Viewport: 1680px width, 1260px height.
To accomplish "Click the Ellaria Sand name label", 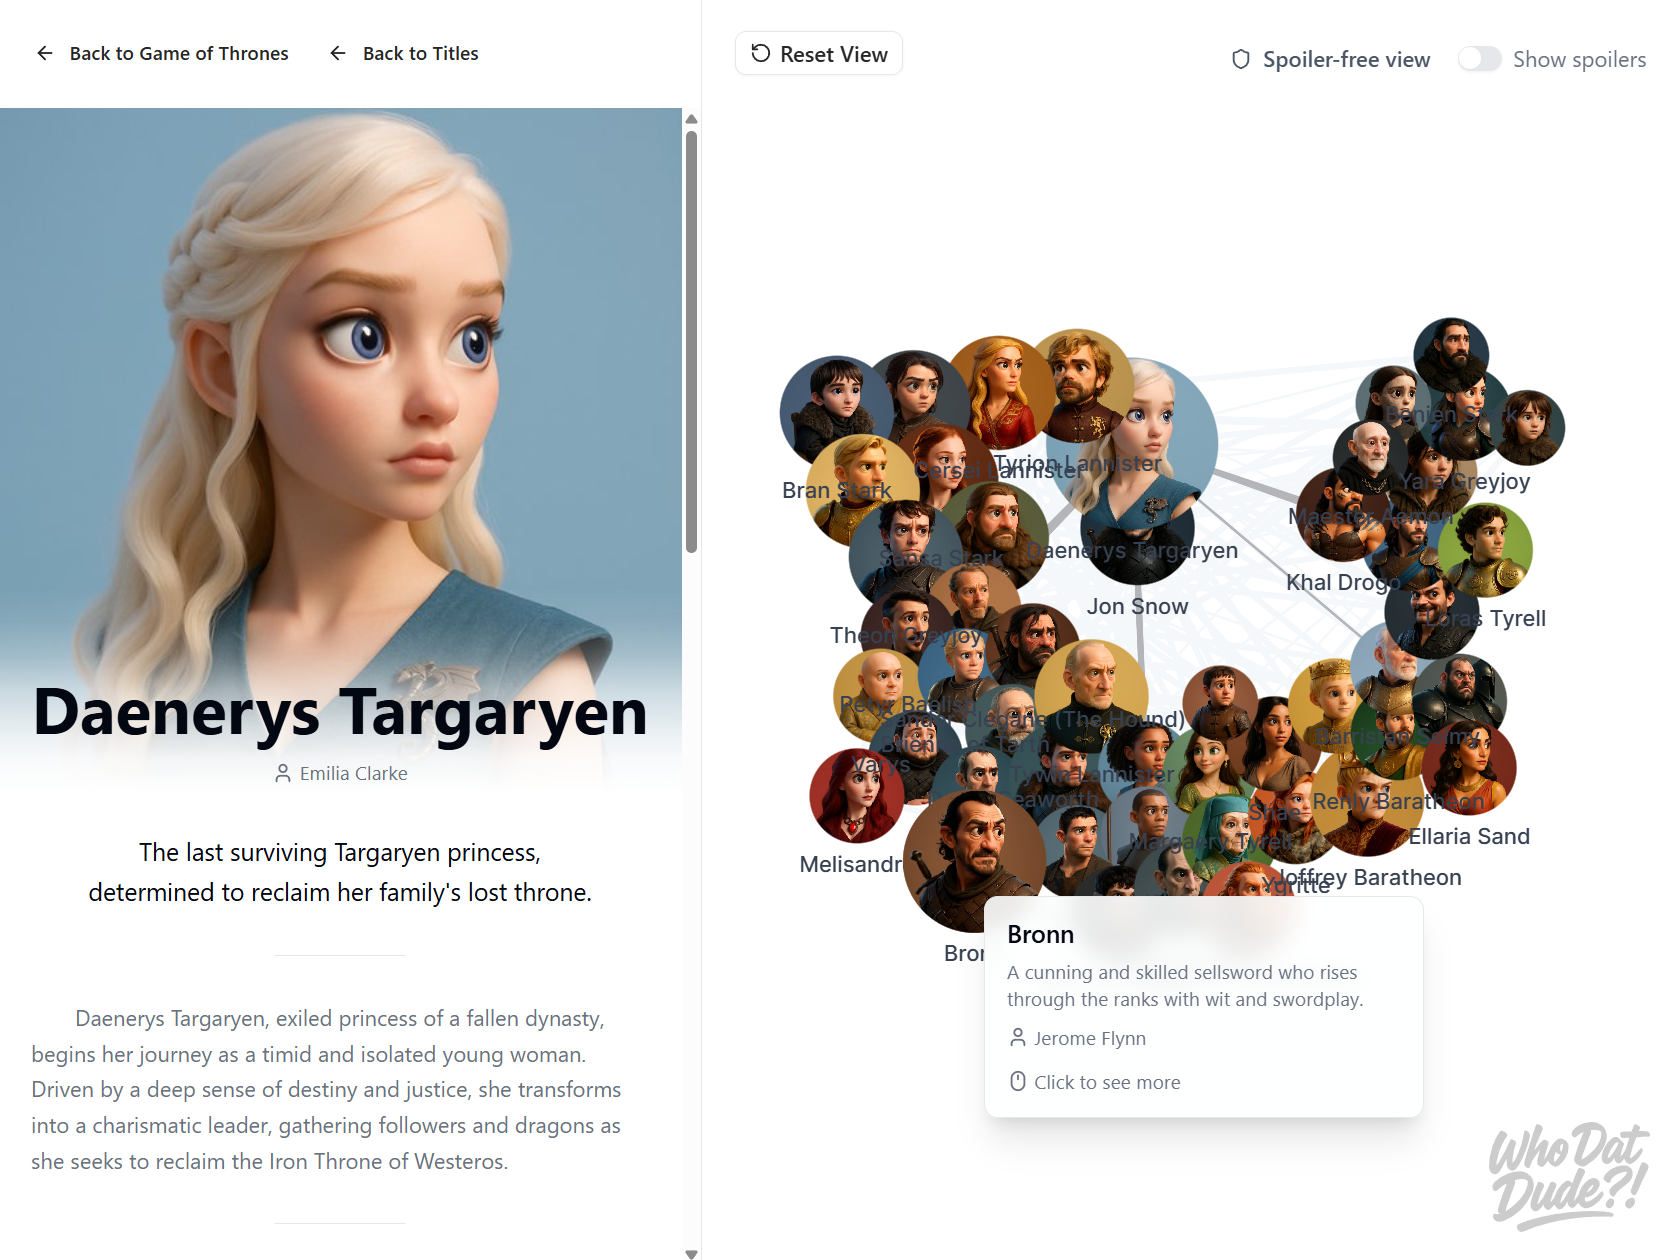I will click(x=1469, y=837).
